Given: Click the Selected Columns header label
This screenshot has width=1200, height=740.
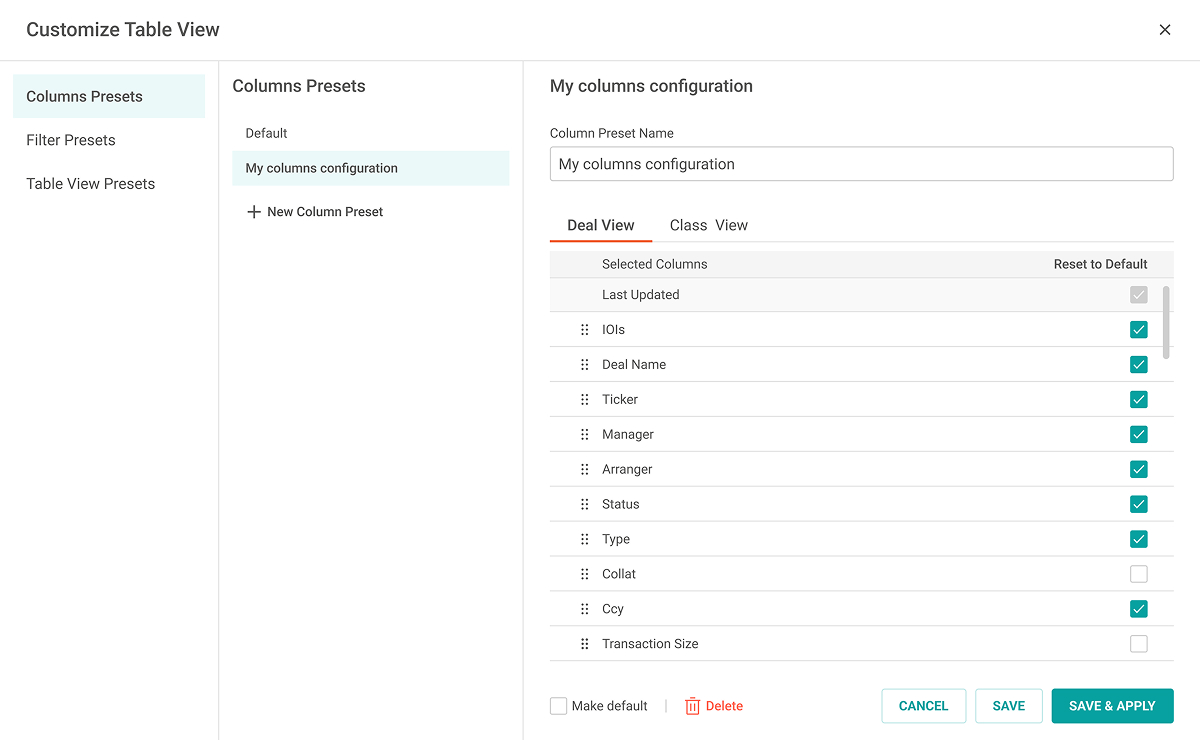Looking at the screenshot, I should [655, 264].
